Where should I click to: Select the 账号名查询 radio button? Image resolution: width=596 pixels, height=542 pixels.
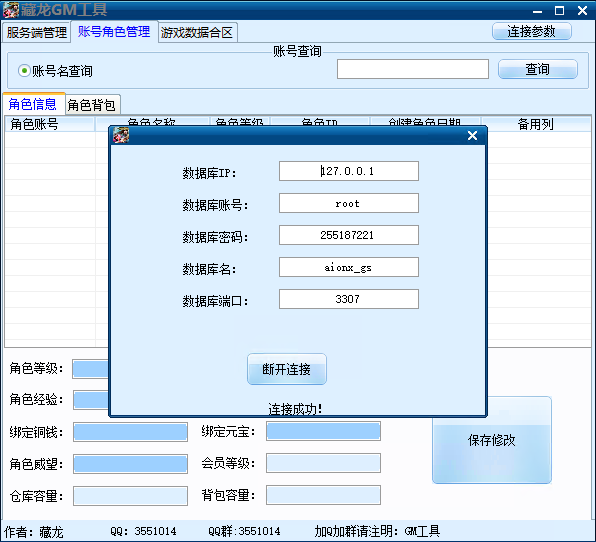[24, 71]
